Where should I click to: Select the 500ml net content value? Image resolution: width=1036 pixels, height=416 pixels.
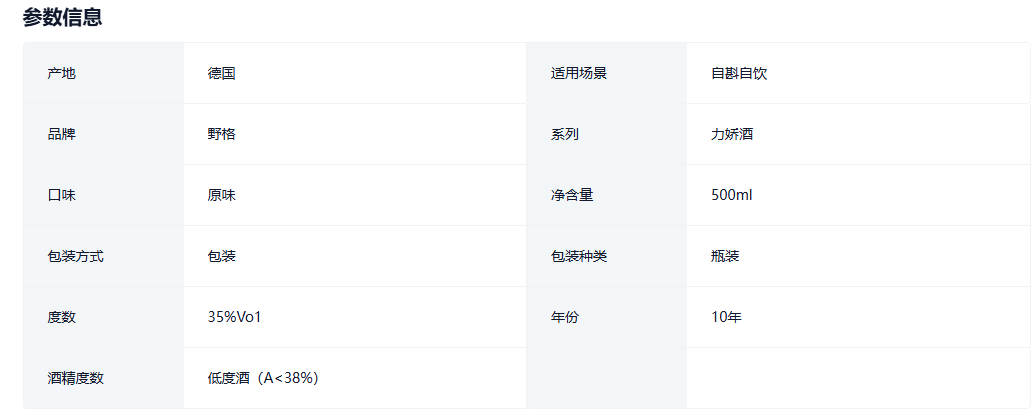[x=731, y=195]
